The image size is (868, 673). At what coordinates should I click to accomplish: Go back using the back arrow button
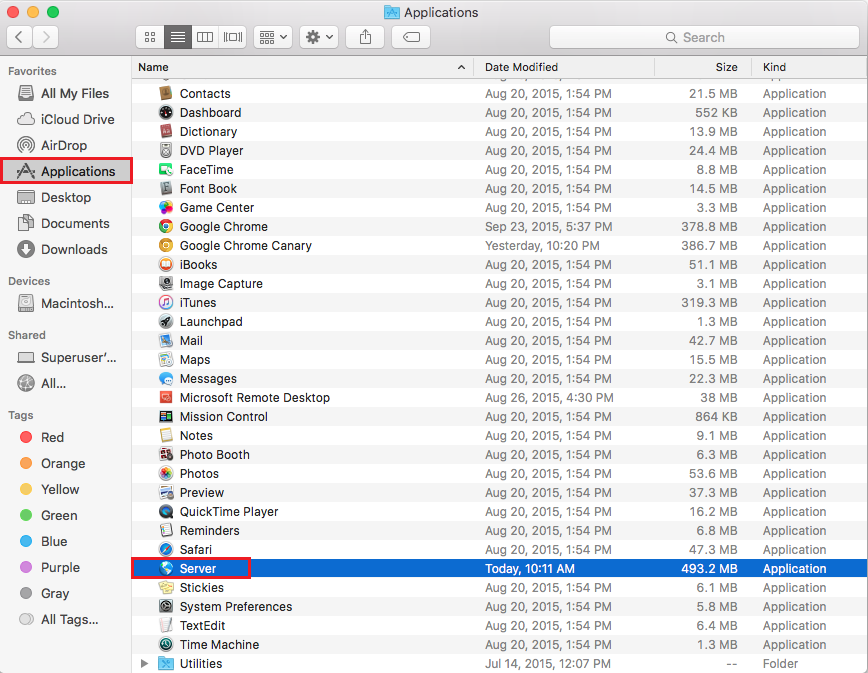pos(20,37)
